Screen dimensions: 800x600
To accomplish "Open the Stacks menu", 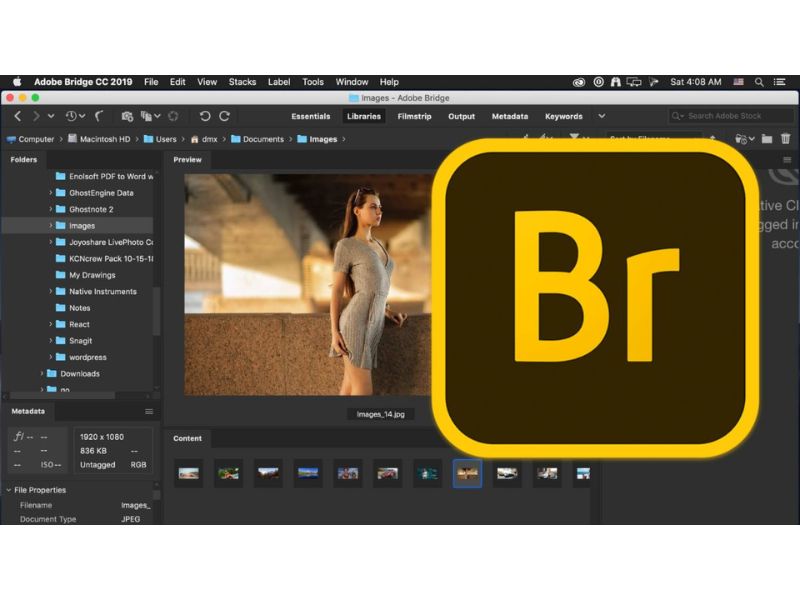I will [x=242, y=82].
